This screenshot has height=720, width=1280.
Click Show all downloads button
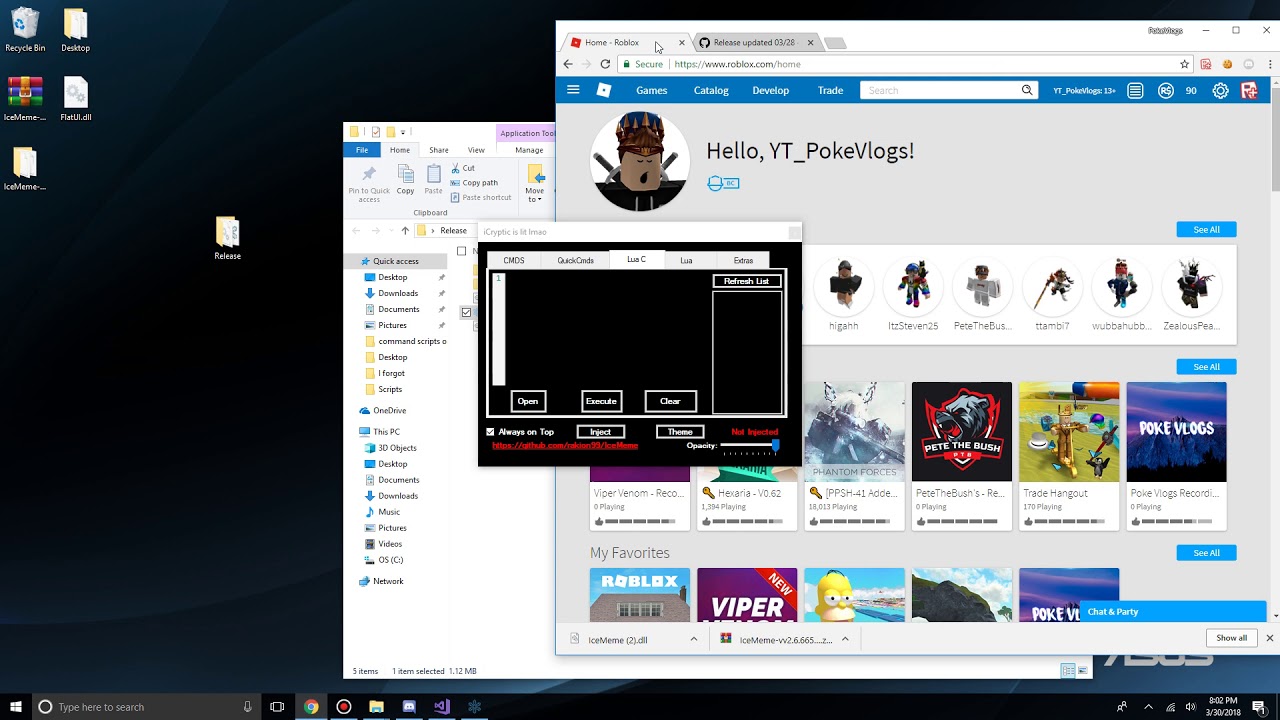coord(1232,638)
